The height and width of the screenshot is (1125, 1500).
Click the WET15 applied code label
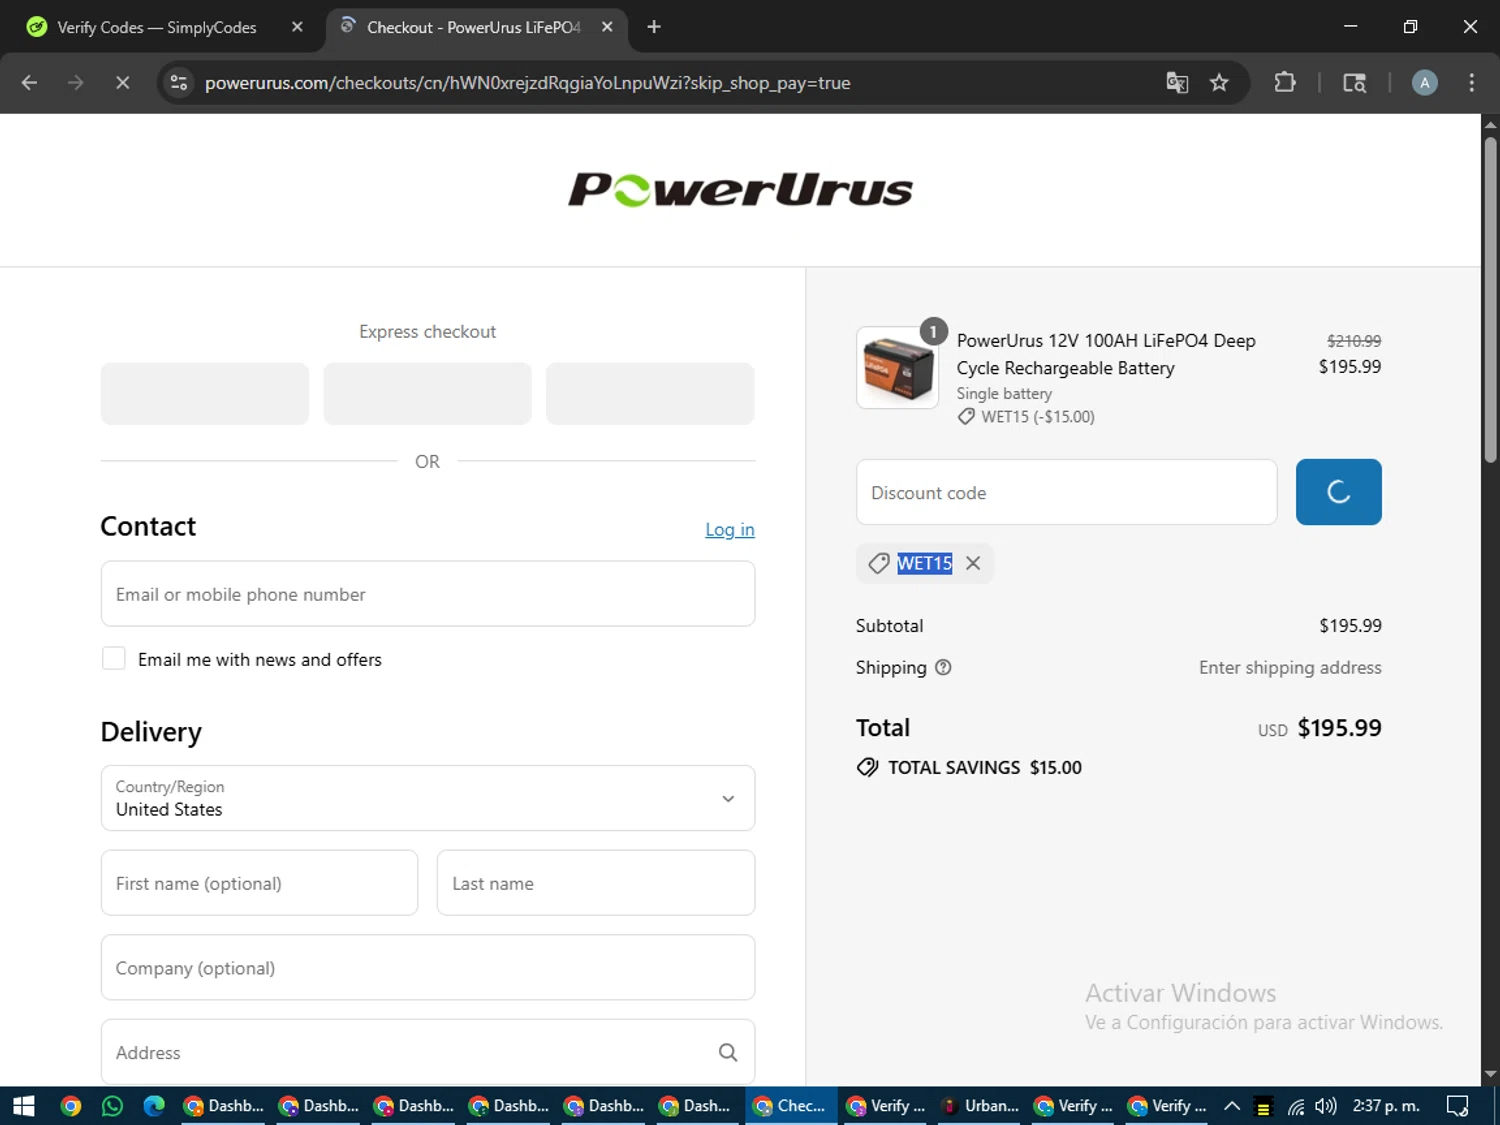tap(924, 563)
